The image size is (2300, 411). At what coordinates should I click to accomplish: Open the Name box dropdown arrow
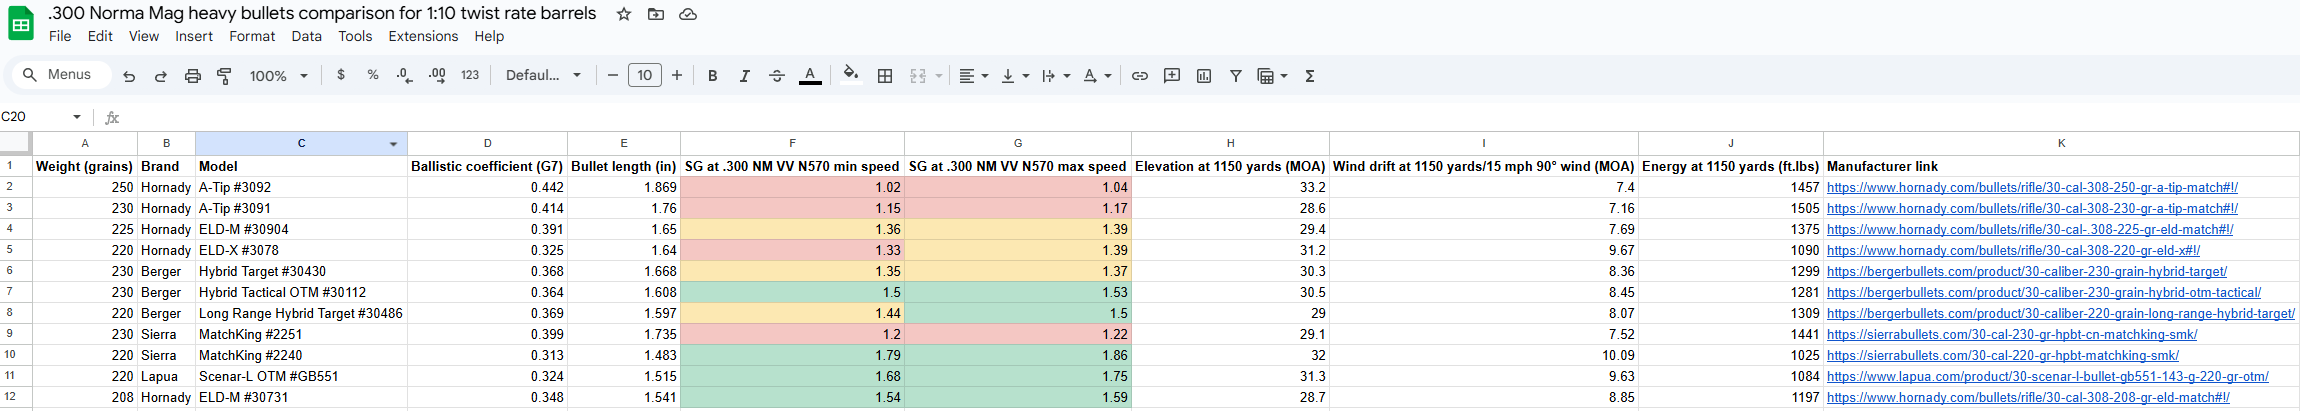(x=77, y=117)
